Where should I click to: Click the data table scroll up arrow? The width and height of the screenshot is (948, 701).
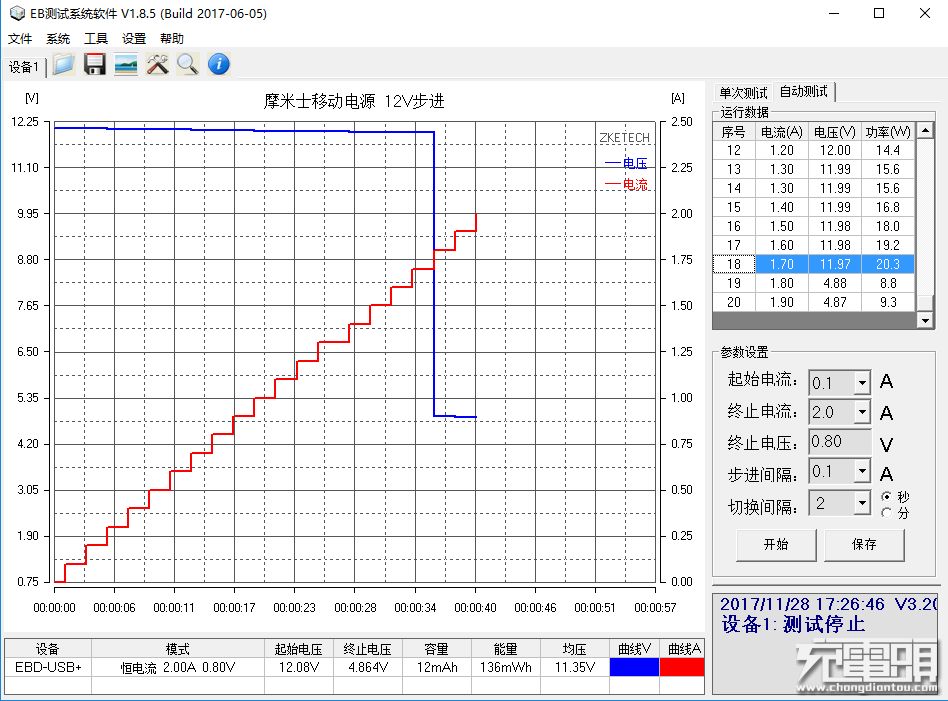point(925,131)
